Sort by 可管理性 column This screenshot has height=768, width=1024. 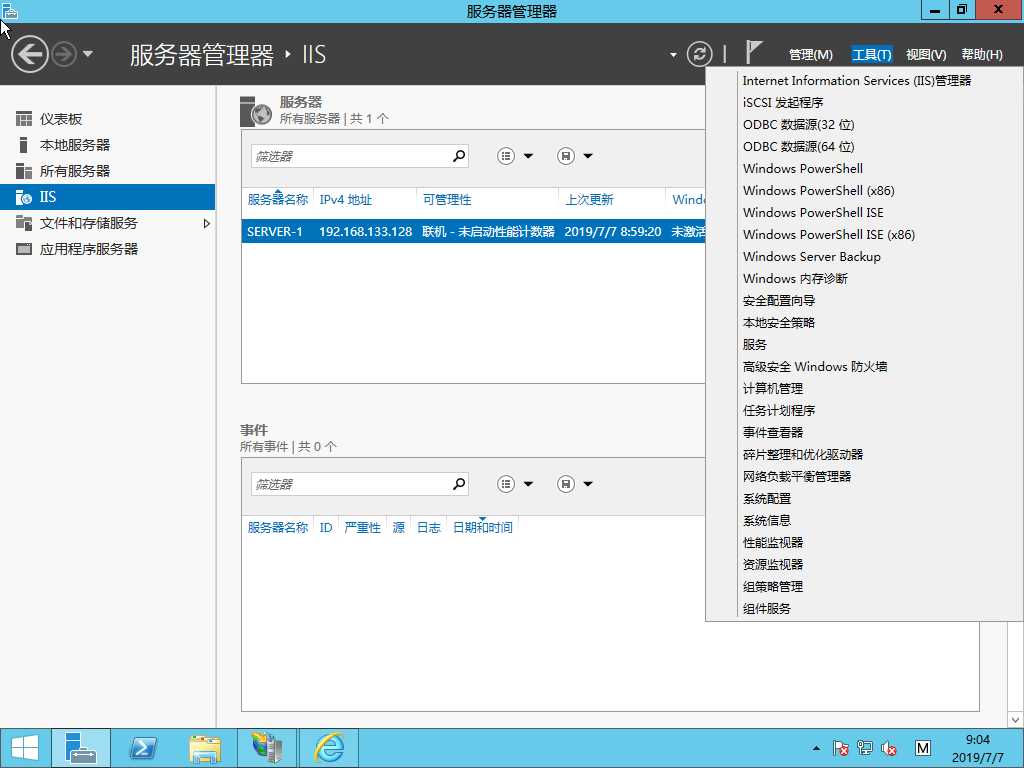point(447,200)
